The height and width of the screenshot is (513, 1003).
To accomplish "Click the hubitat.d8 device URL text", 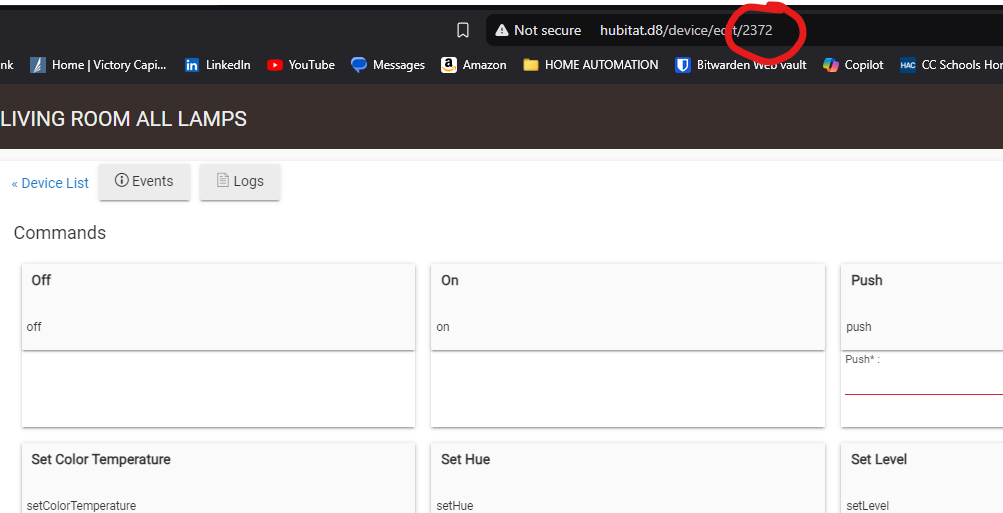I will click(686, 30).
